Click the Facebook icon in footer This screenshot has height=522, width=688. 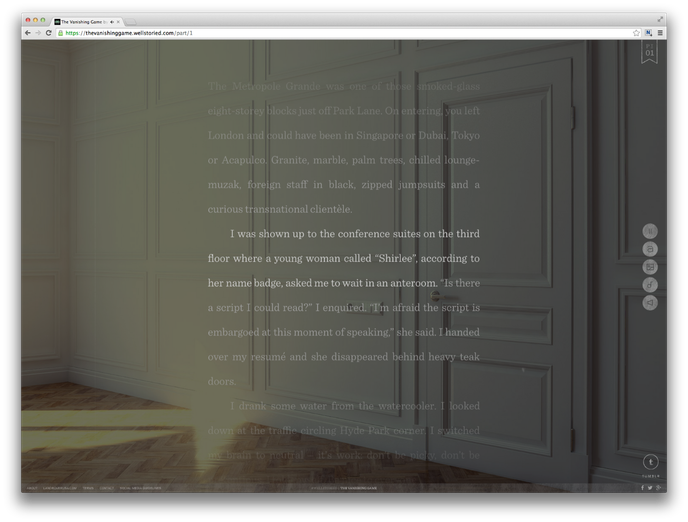point(642,487)
